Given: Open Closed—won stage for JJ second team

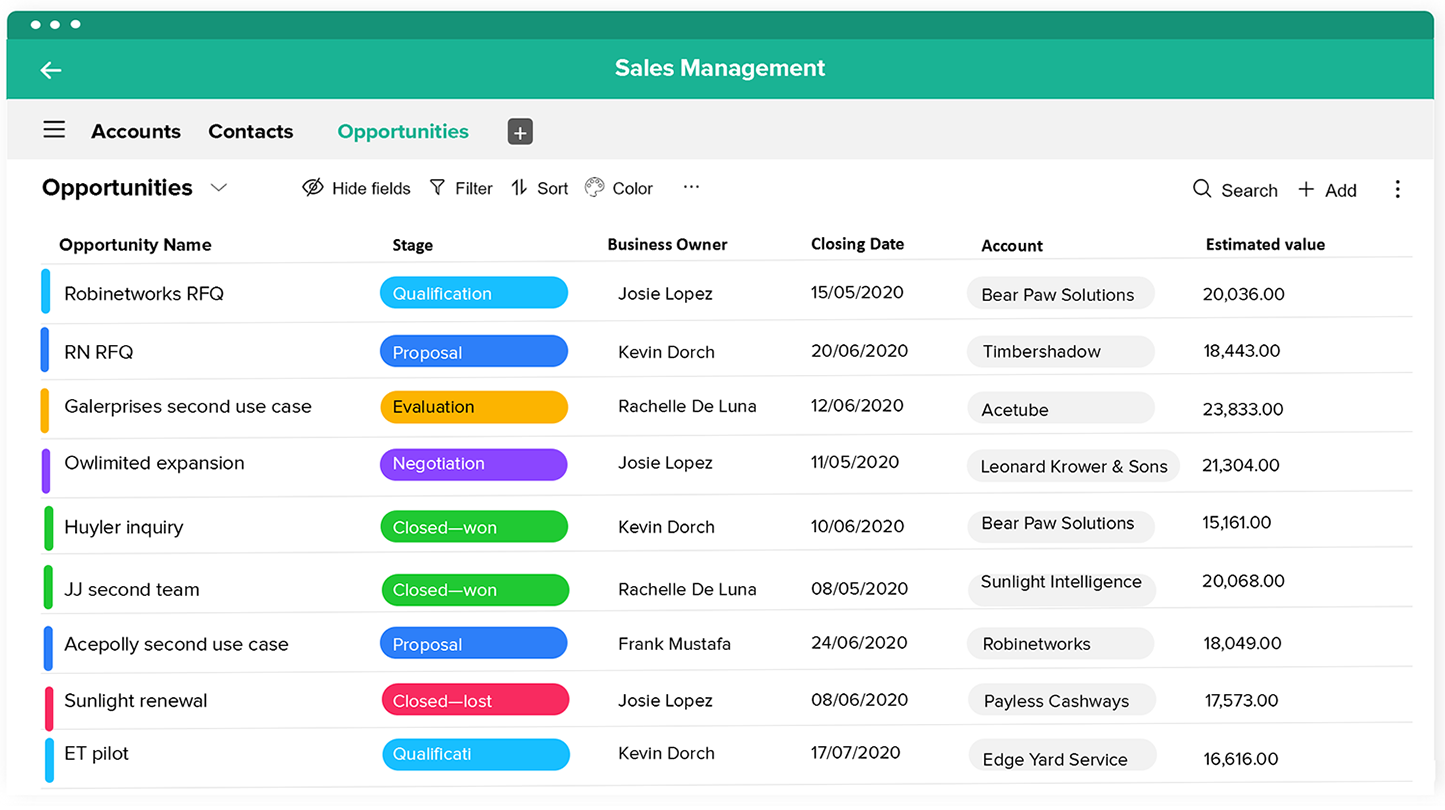Looking at the screenshot, I should [475, 590].
